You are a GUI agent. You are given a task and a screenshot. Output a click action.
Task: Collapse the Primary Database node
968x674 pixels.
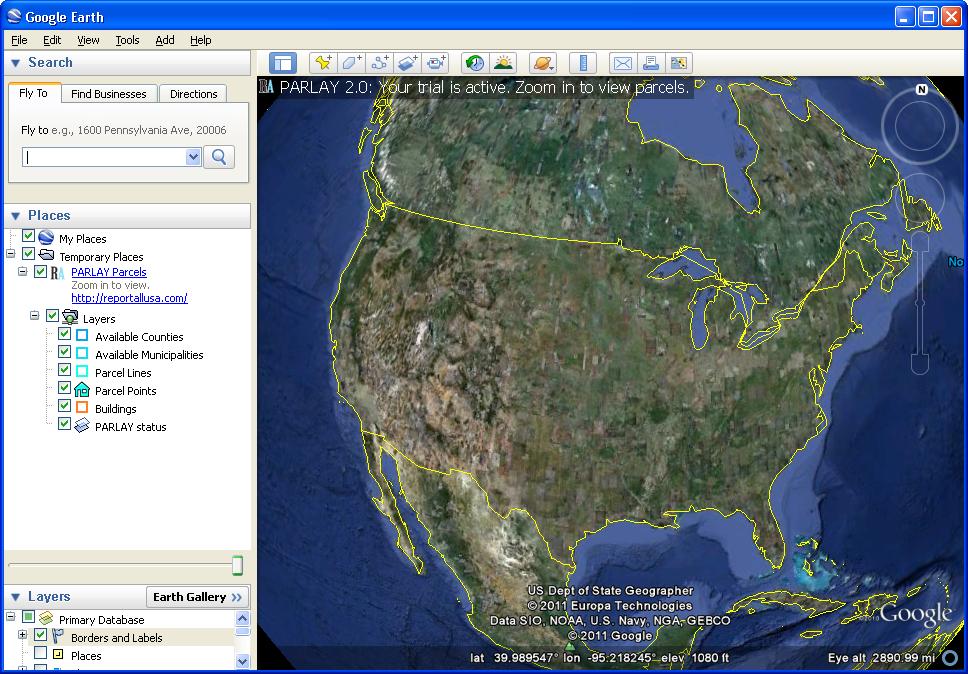[10, 617]
